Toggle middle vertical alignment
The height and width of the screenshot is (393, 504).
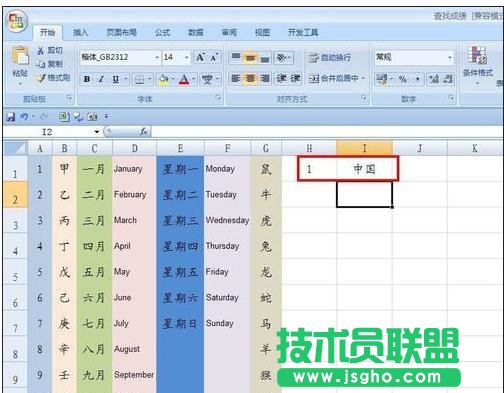point(250,58)
